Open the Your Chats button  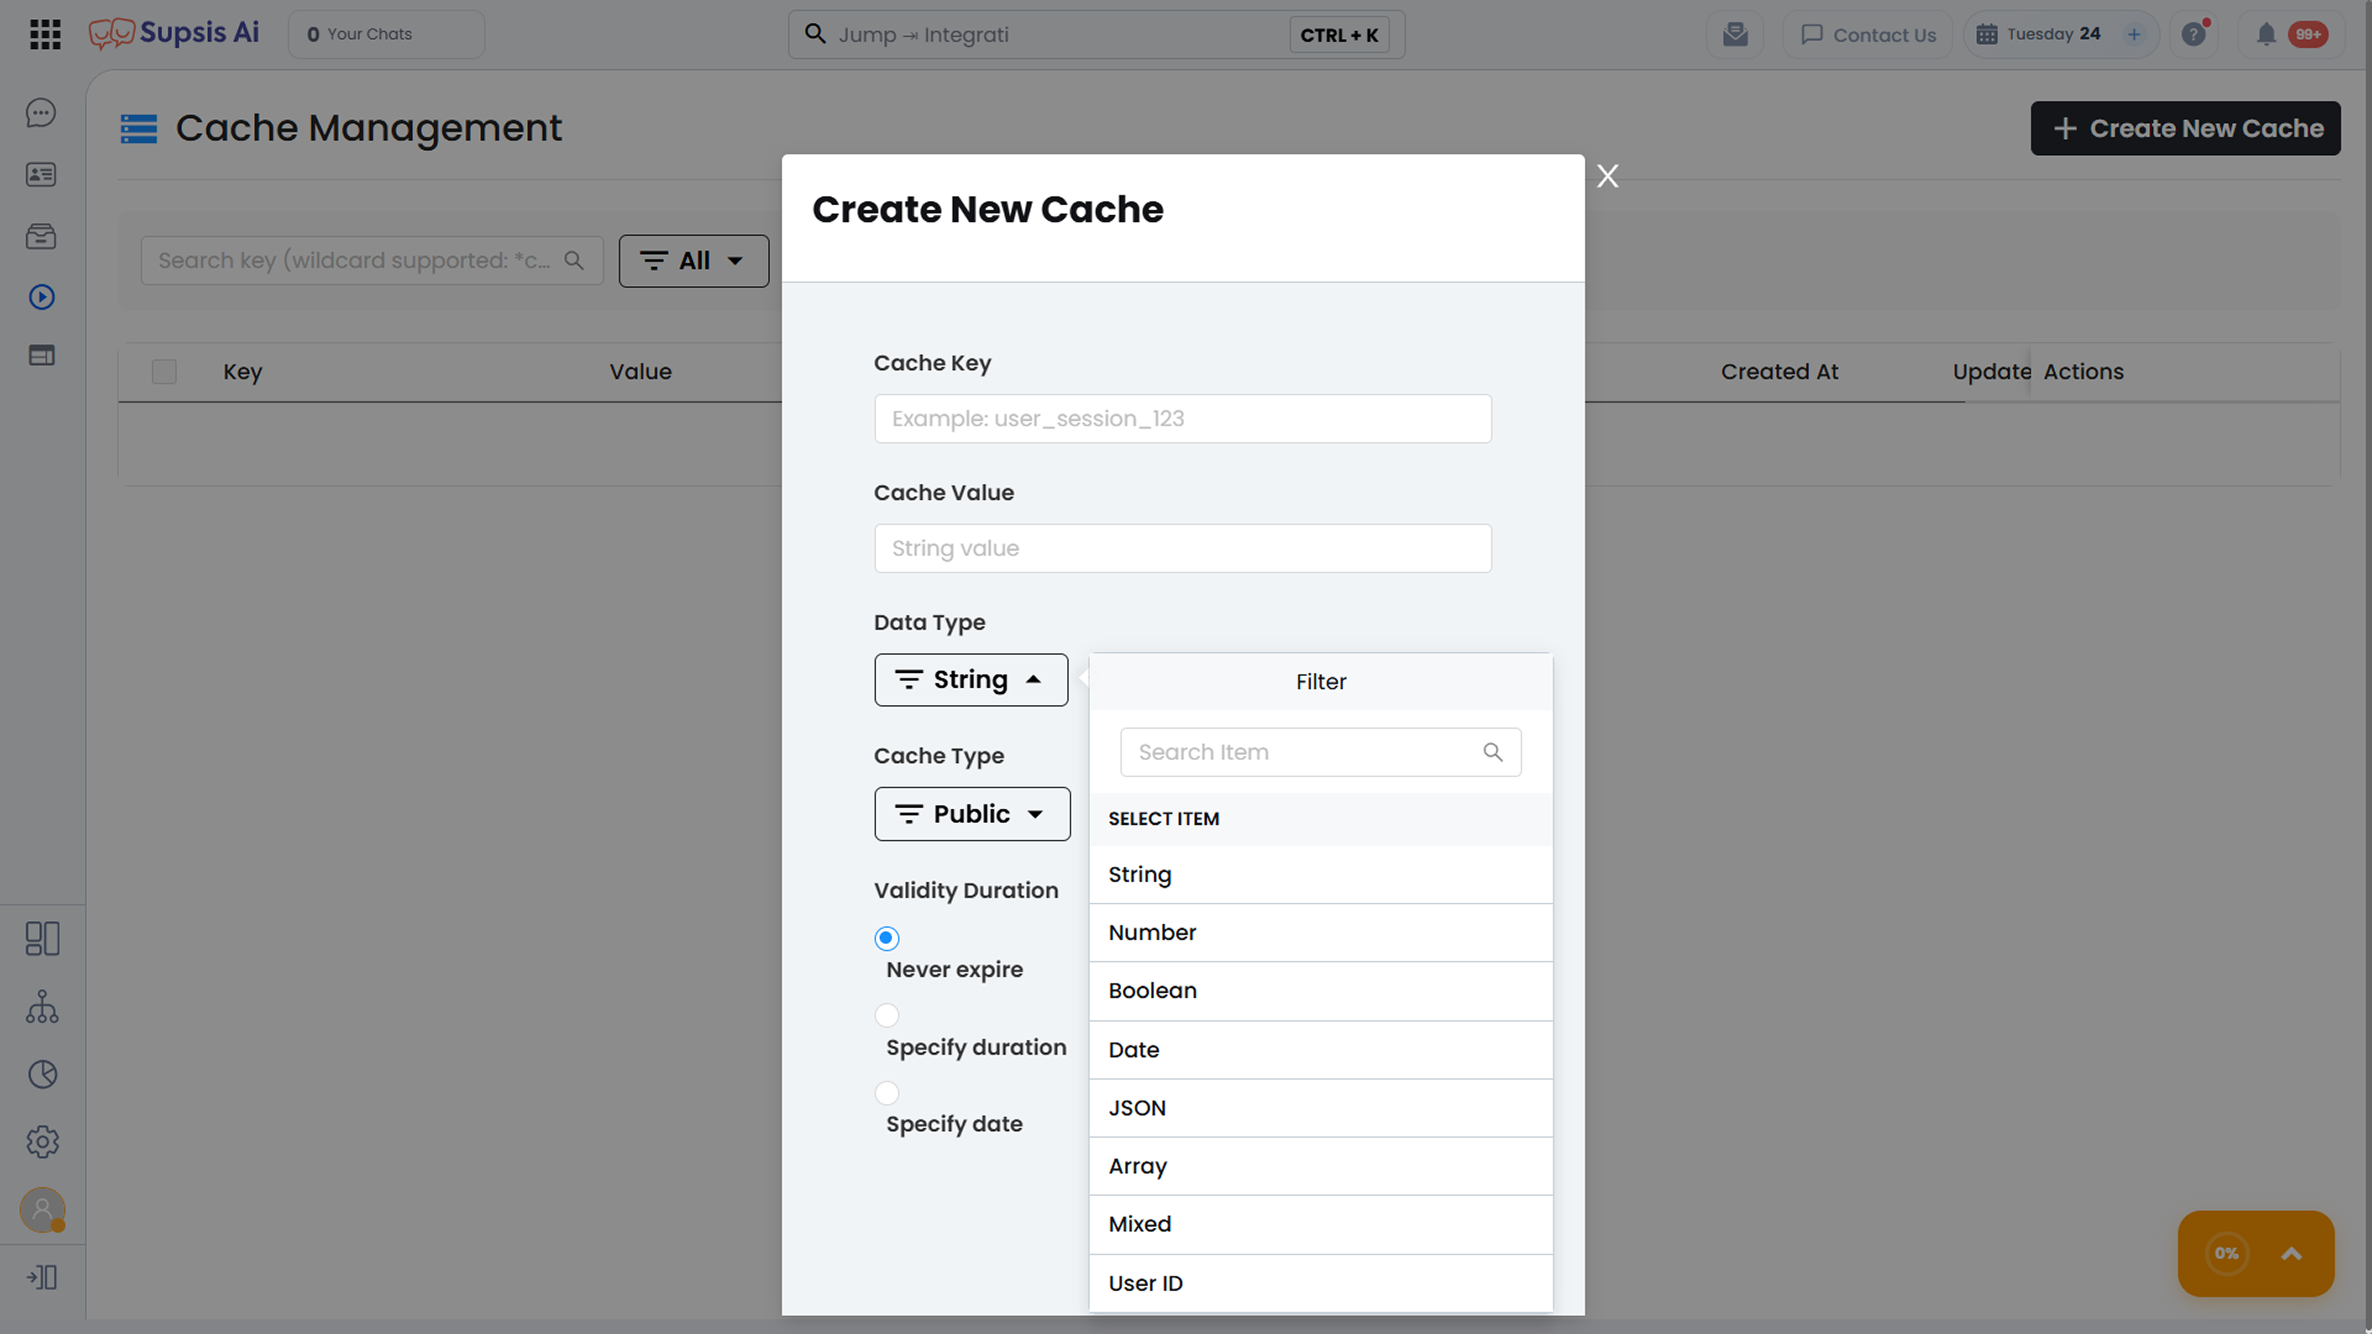click(x=386, y=34)
